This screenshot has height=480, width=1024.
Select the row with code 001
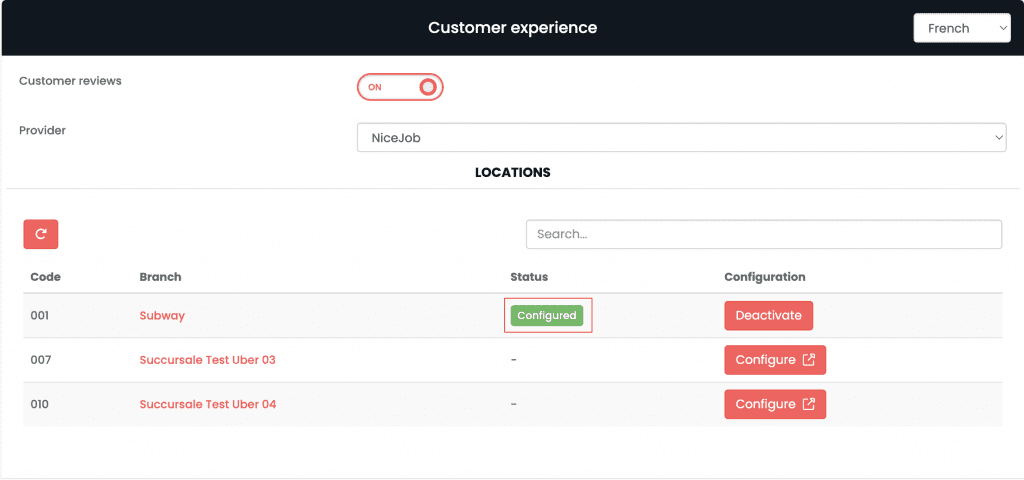click(513, 315)
